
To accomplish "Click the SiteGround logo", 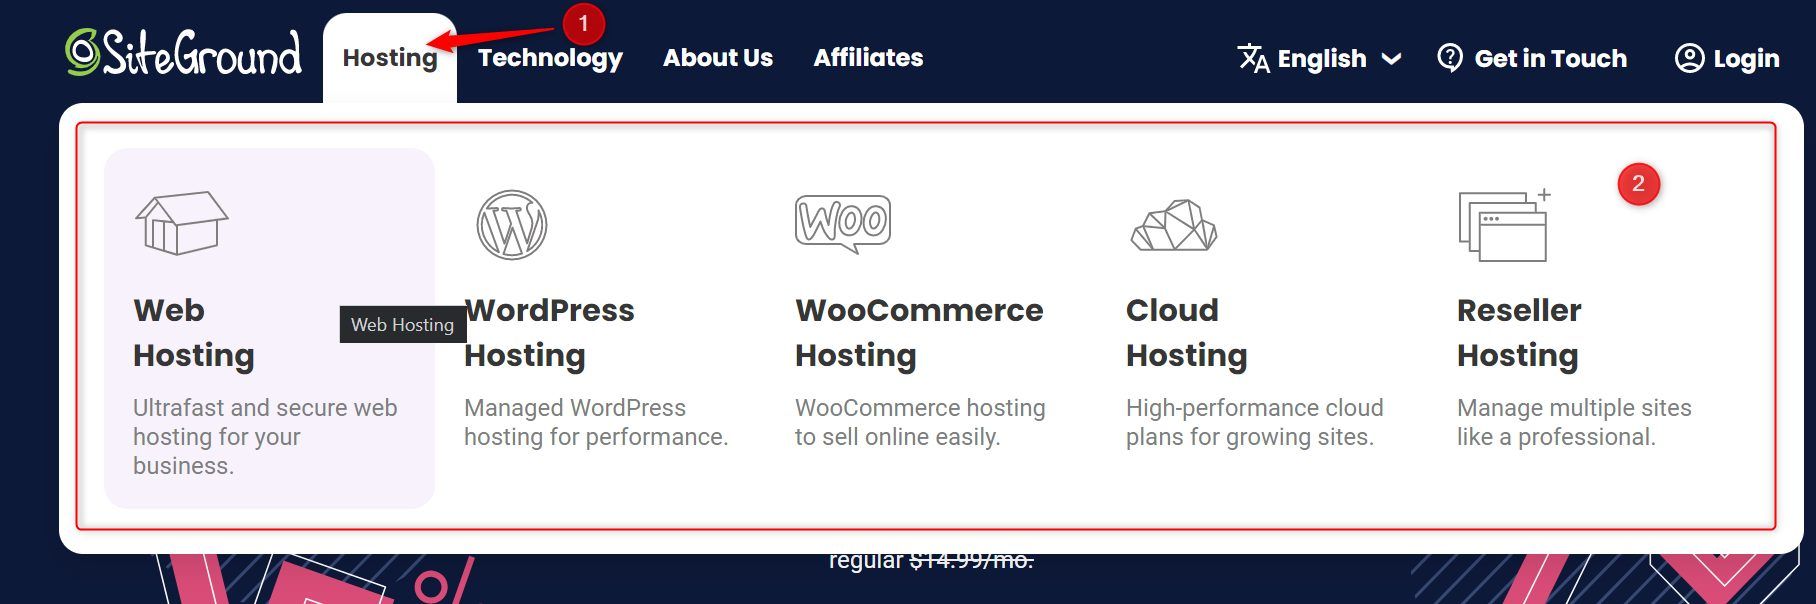I will pos(183,52).
